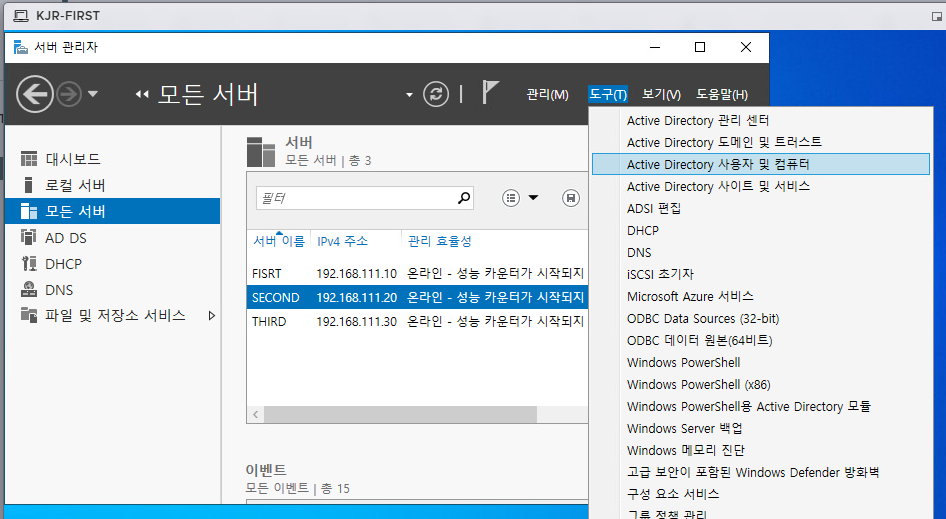
Task: Select the THIRD server row
Action: point(417,322)
